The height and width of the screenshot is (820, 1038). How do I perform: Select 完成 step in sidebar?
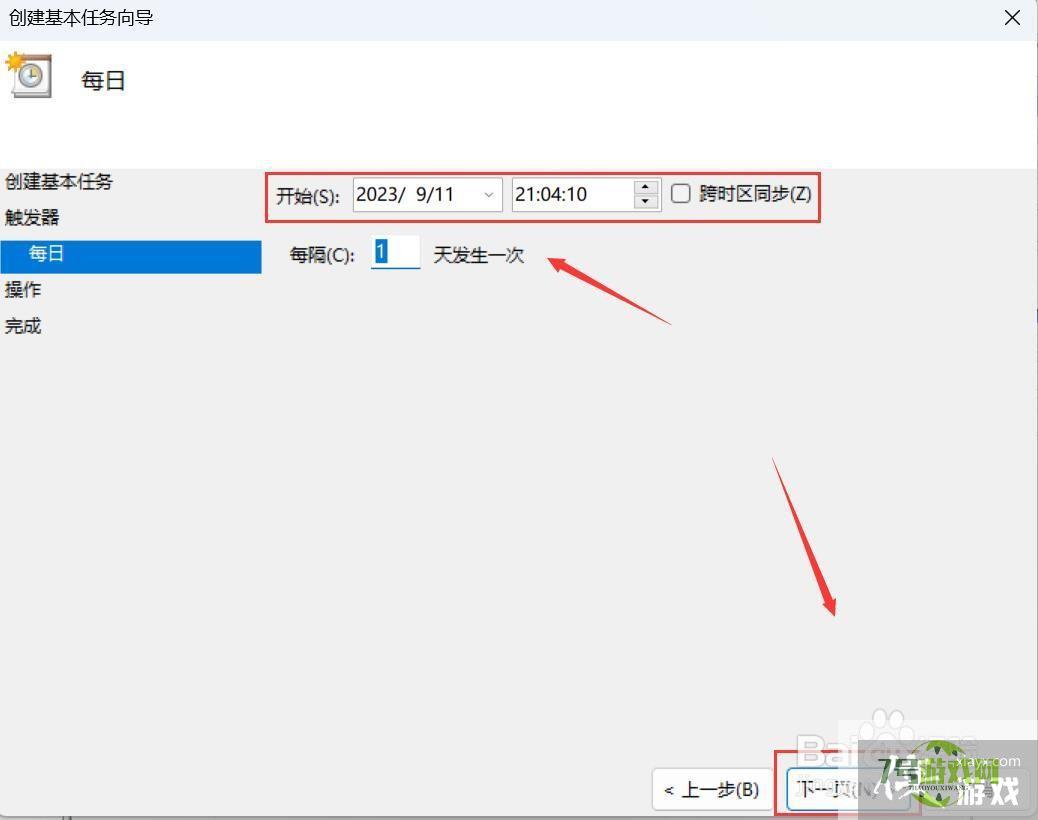tap(23, 326)
